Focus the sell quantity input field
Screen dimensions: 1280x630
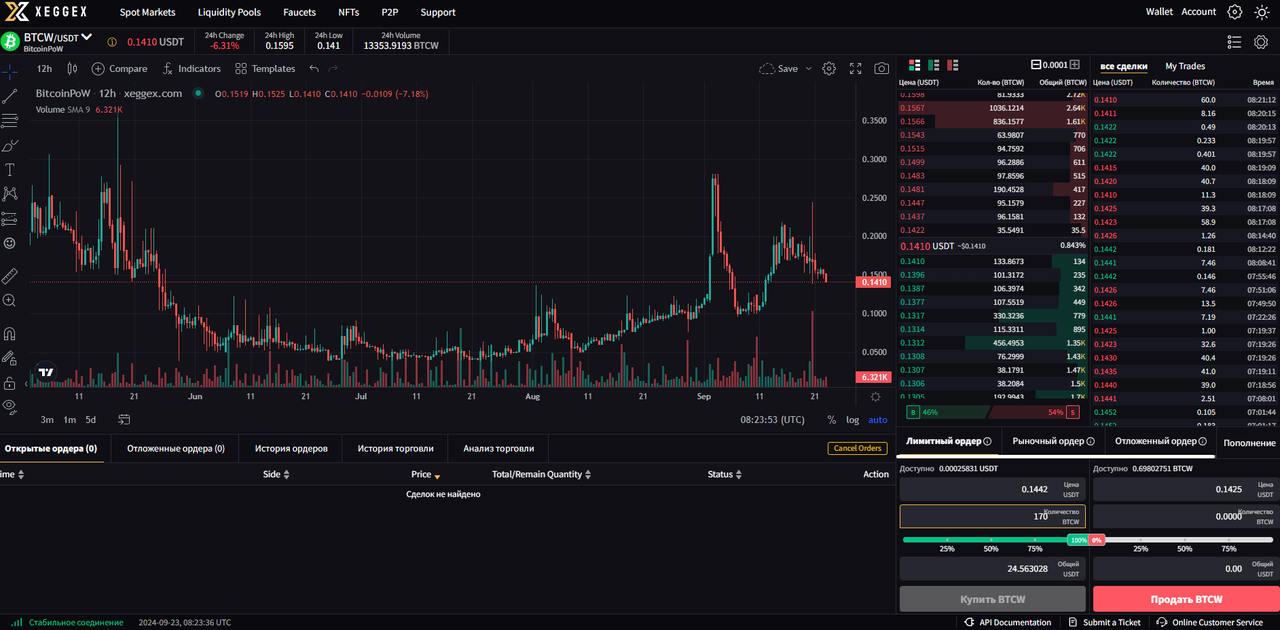click(1186, 516)
